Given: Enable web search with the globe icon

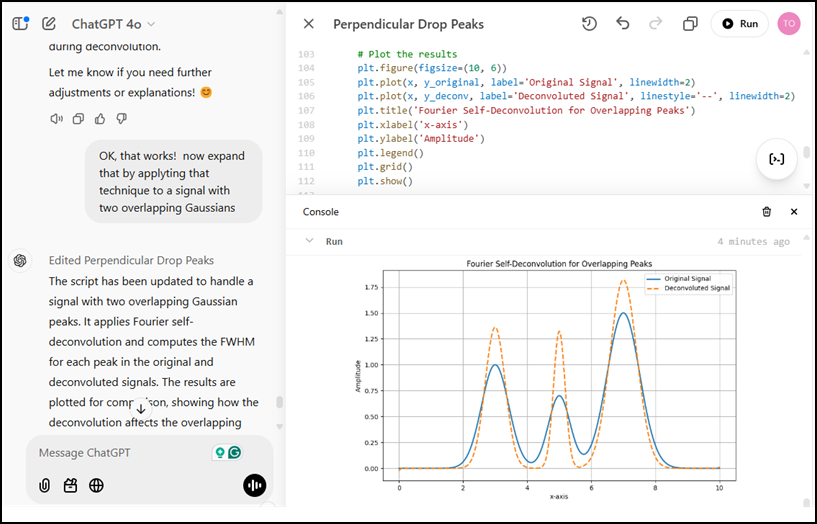Looking at the screenshot, I should tap(96, 485).
